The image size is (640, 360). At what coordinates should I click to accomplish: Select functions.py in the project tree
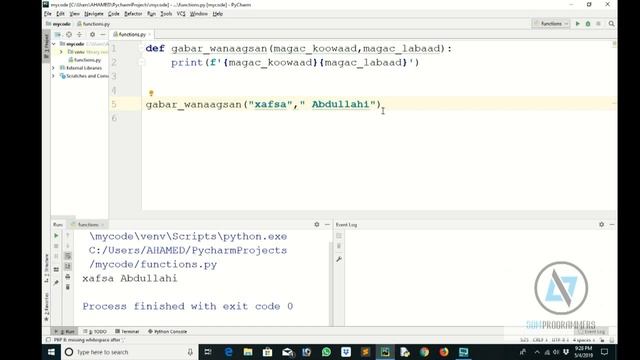85,60
